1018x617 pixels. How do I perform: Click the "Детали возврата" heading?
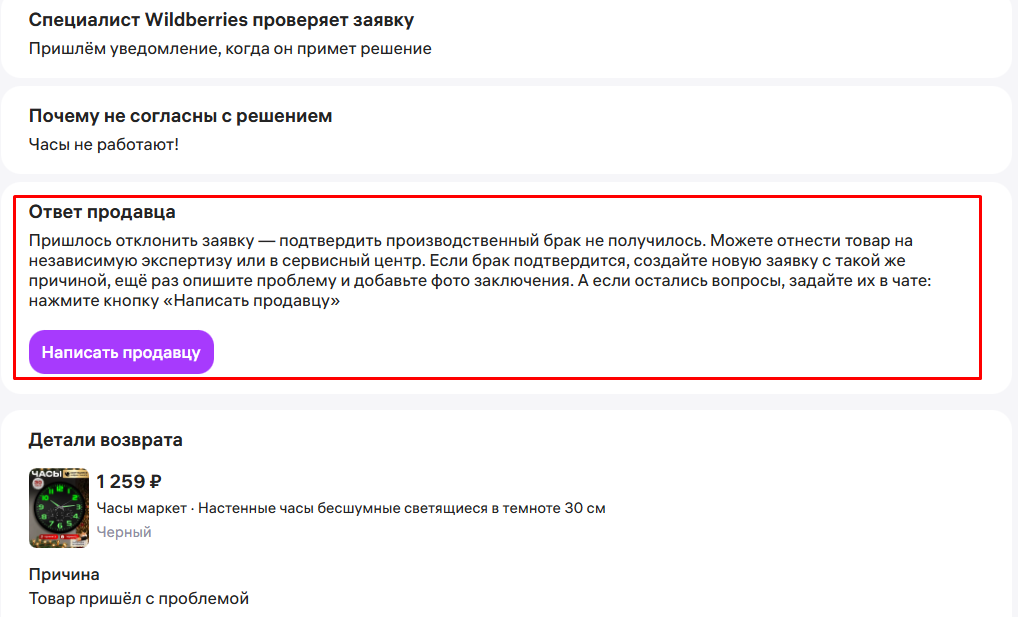pyautogui.click(x=105, y=440)
